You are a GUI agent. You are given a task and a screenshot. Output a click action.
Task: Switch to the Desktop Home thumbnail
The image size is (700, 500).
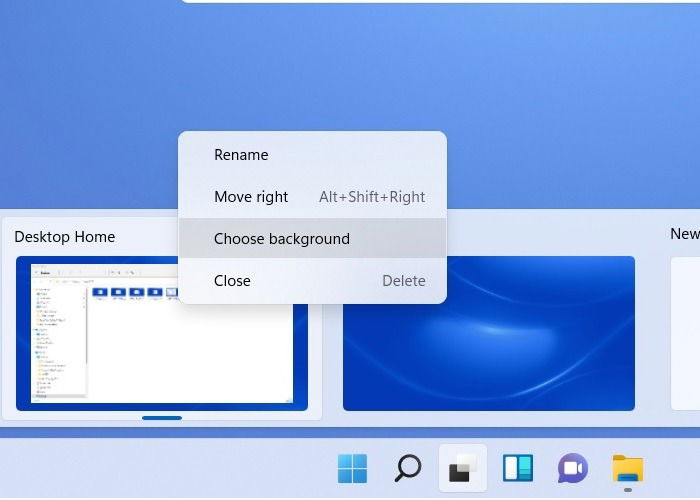tap(162, 333)
